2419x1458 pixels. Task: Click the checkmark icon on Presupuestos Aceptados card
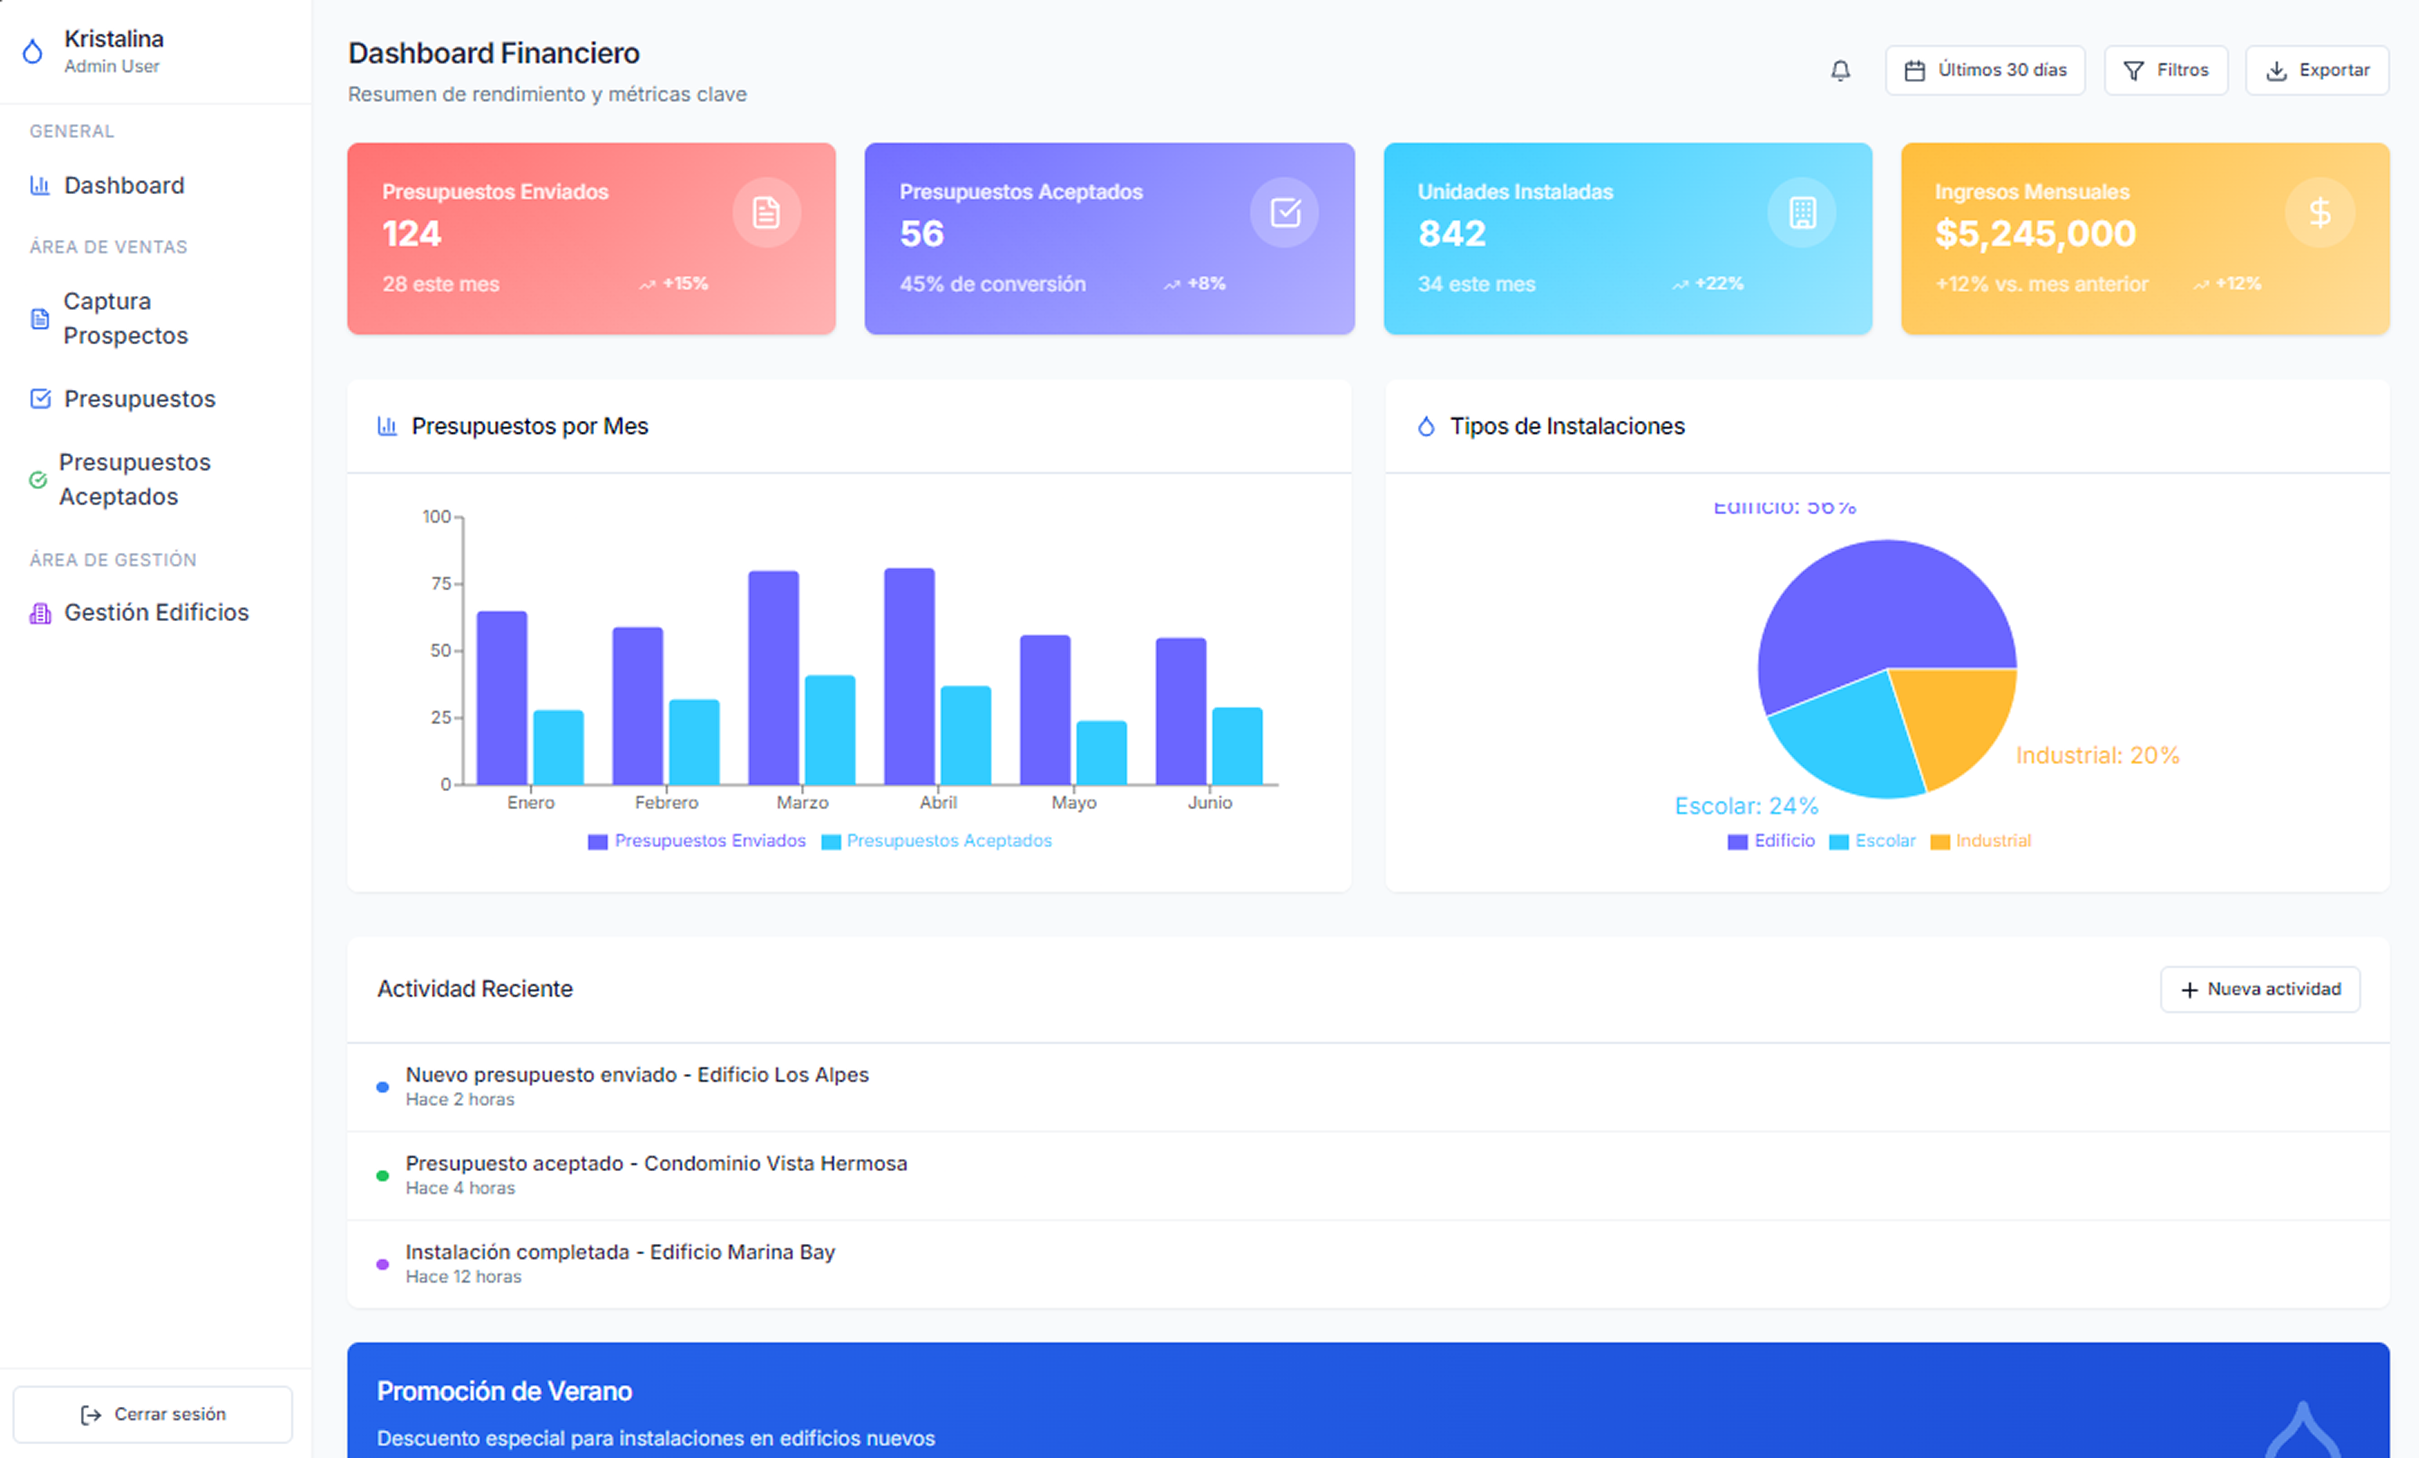[x=1284, y=212]
